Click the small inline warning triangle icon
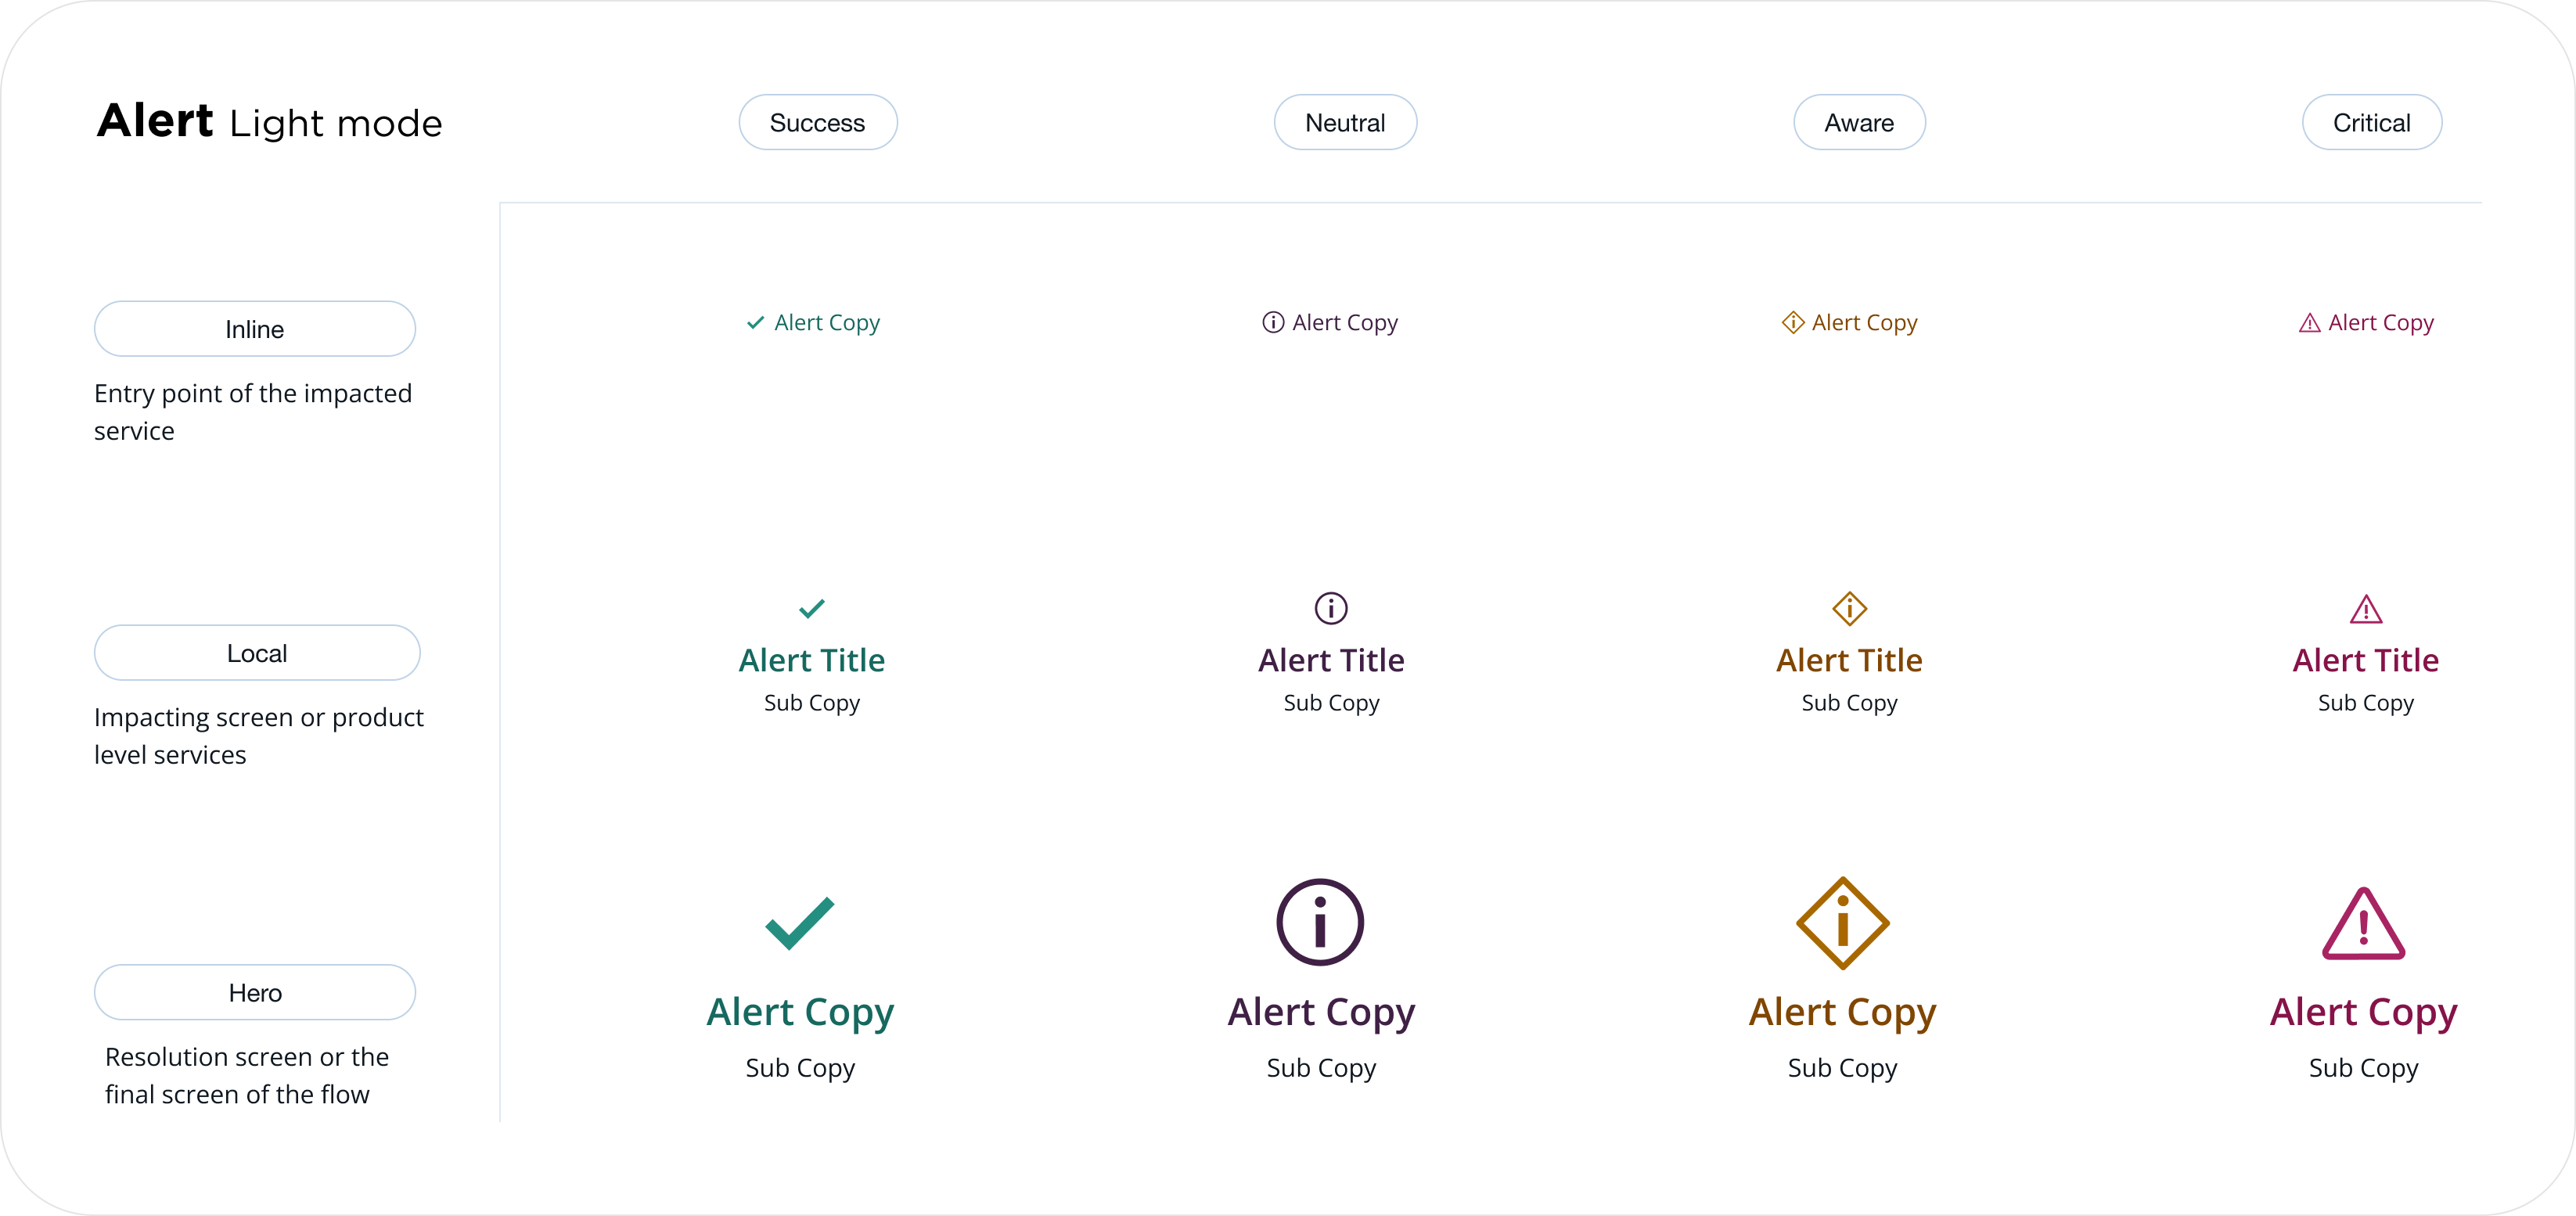This screenshot has height=1216, width=2576. [2309, 323]
